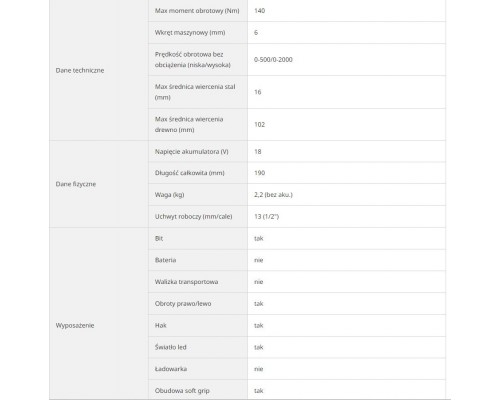Click the Wyposażenie category cell
Screen dimensions: 500x400
pos(99,314)
